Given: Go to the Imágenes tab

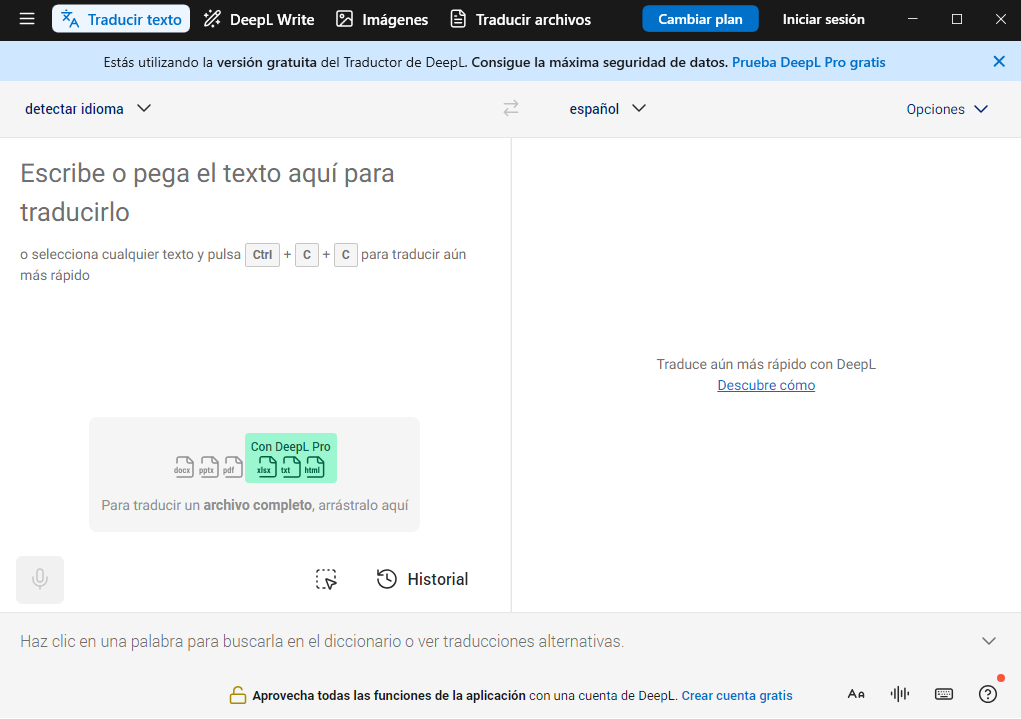Looking at the screenshot, I should 382,19.
